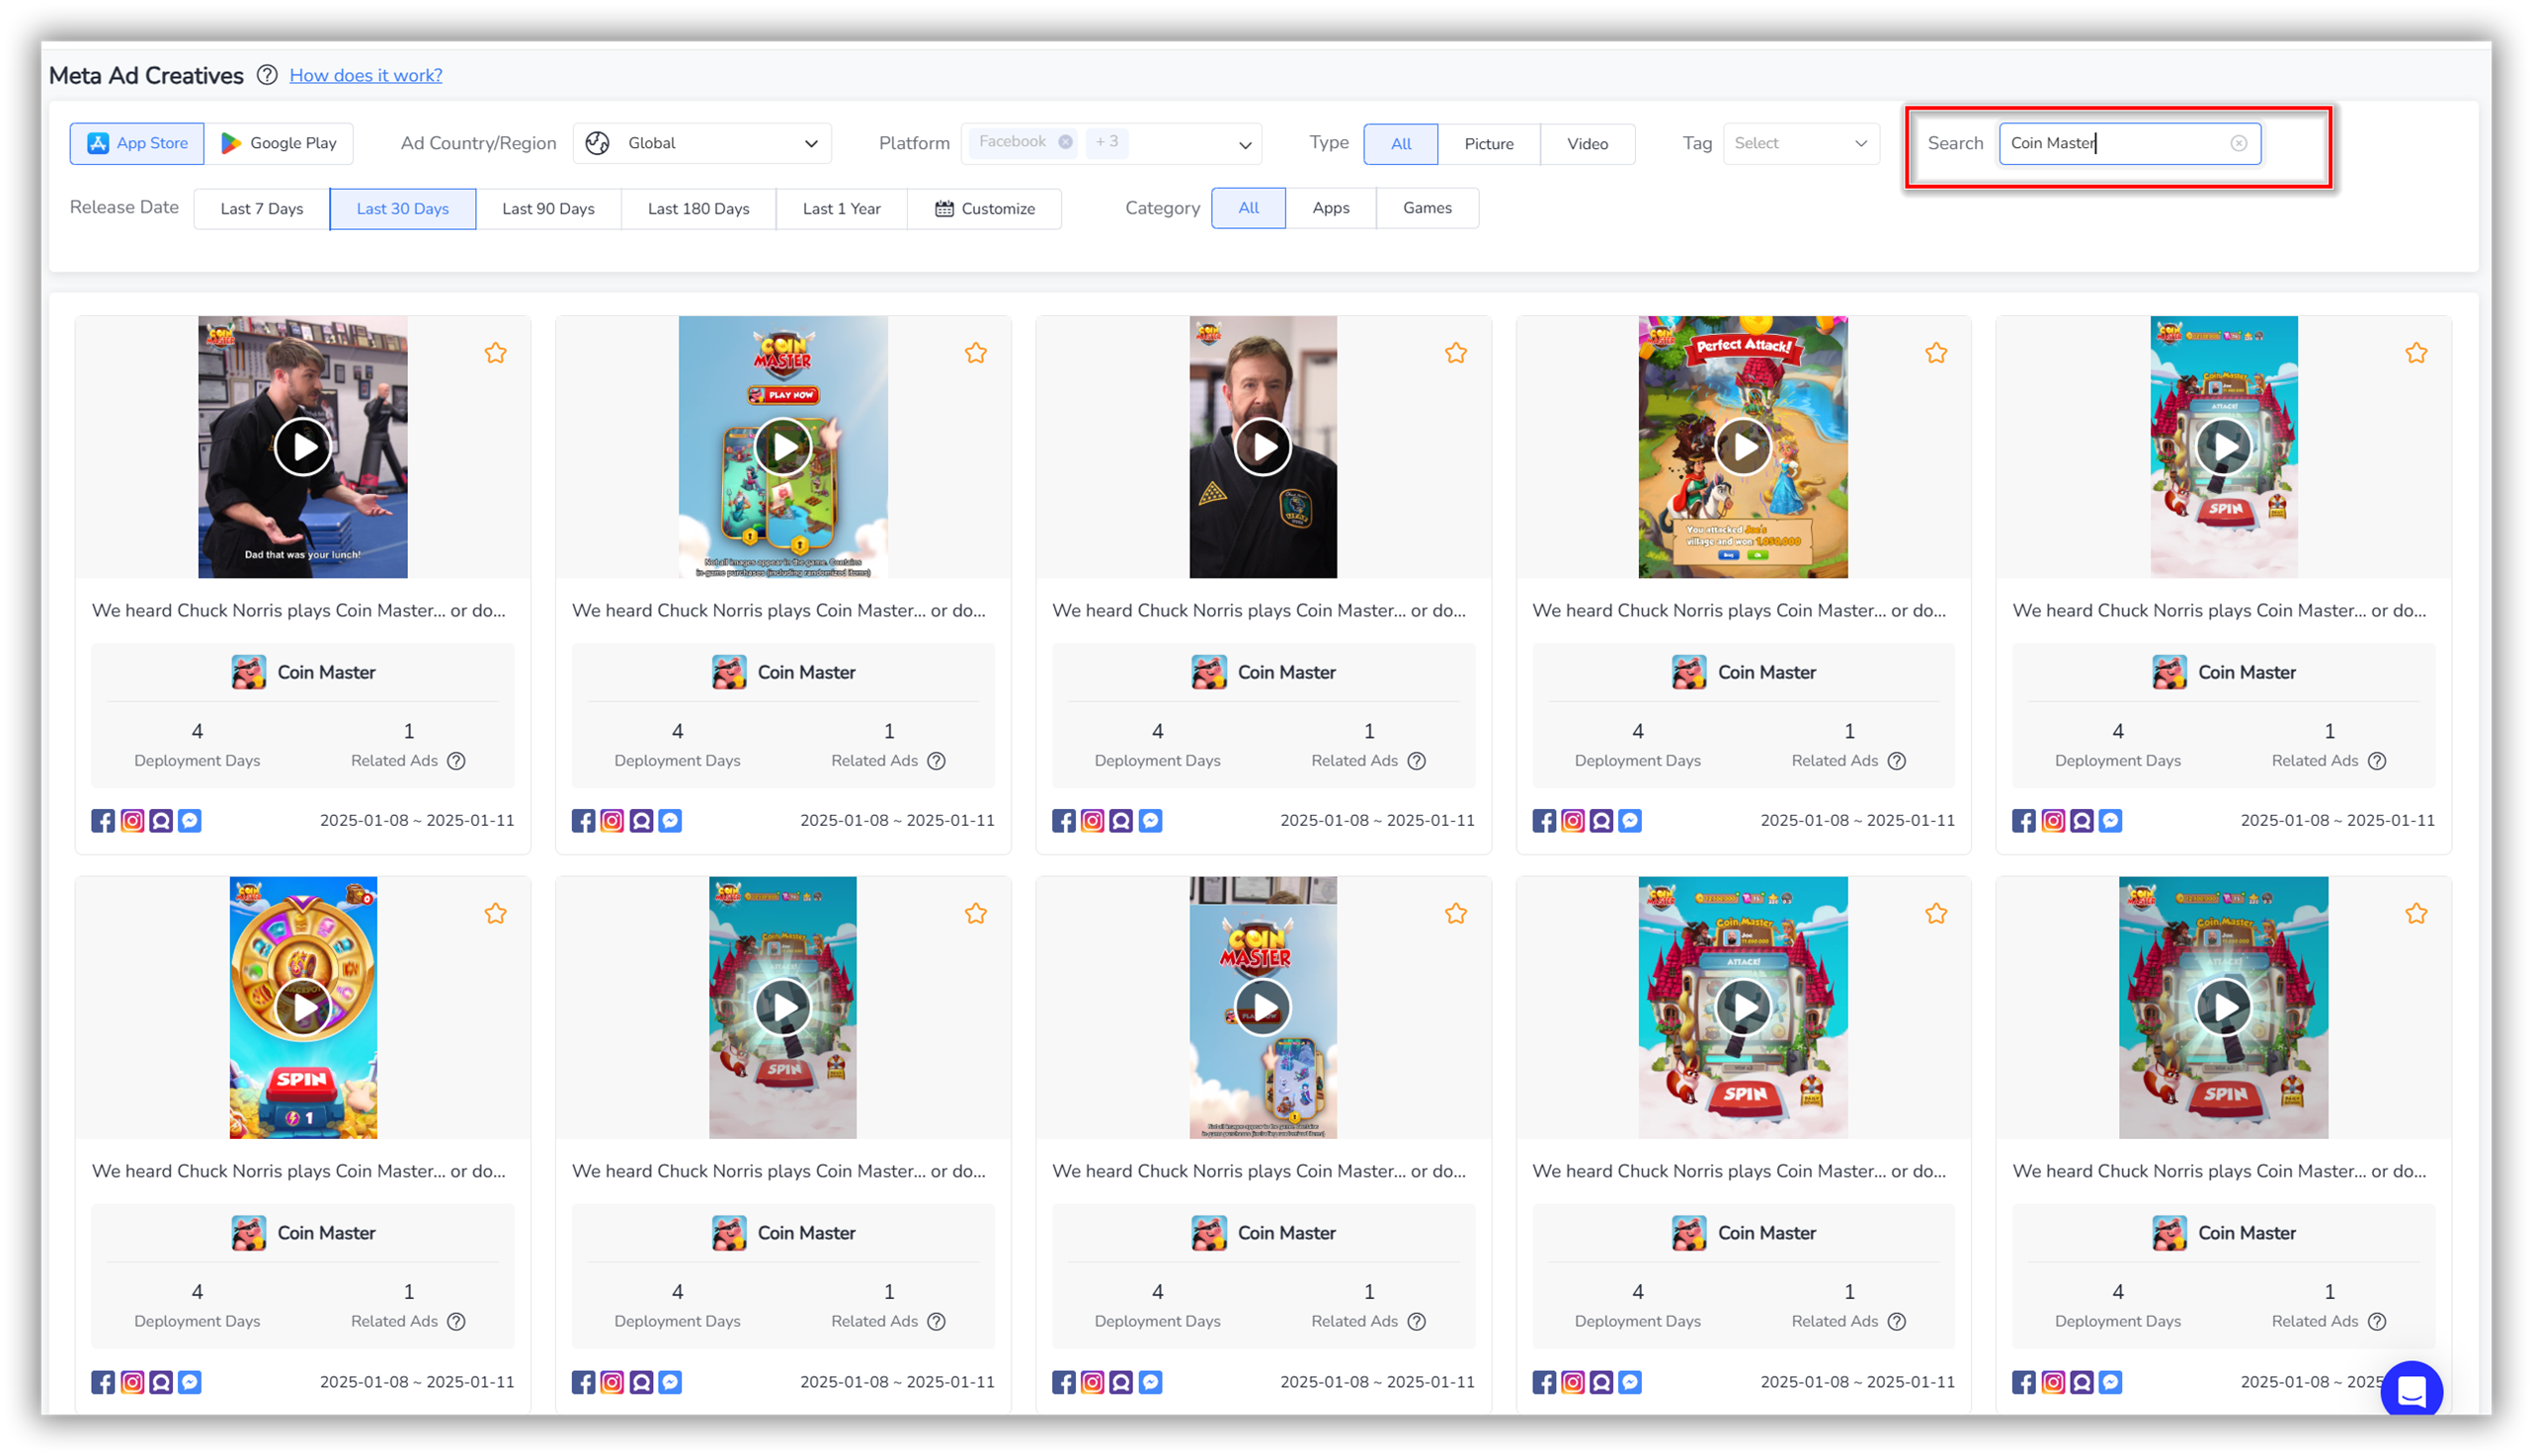Click the Instagram icon on golden spin wheel card
The height and width of the screenshot is (1456, 2533).
click(x=132, y=1382)
